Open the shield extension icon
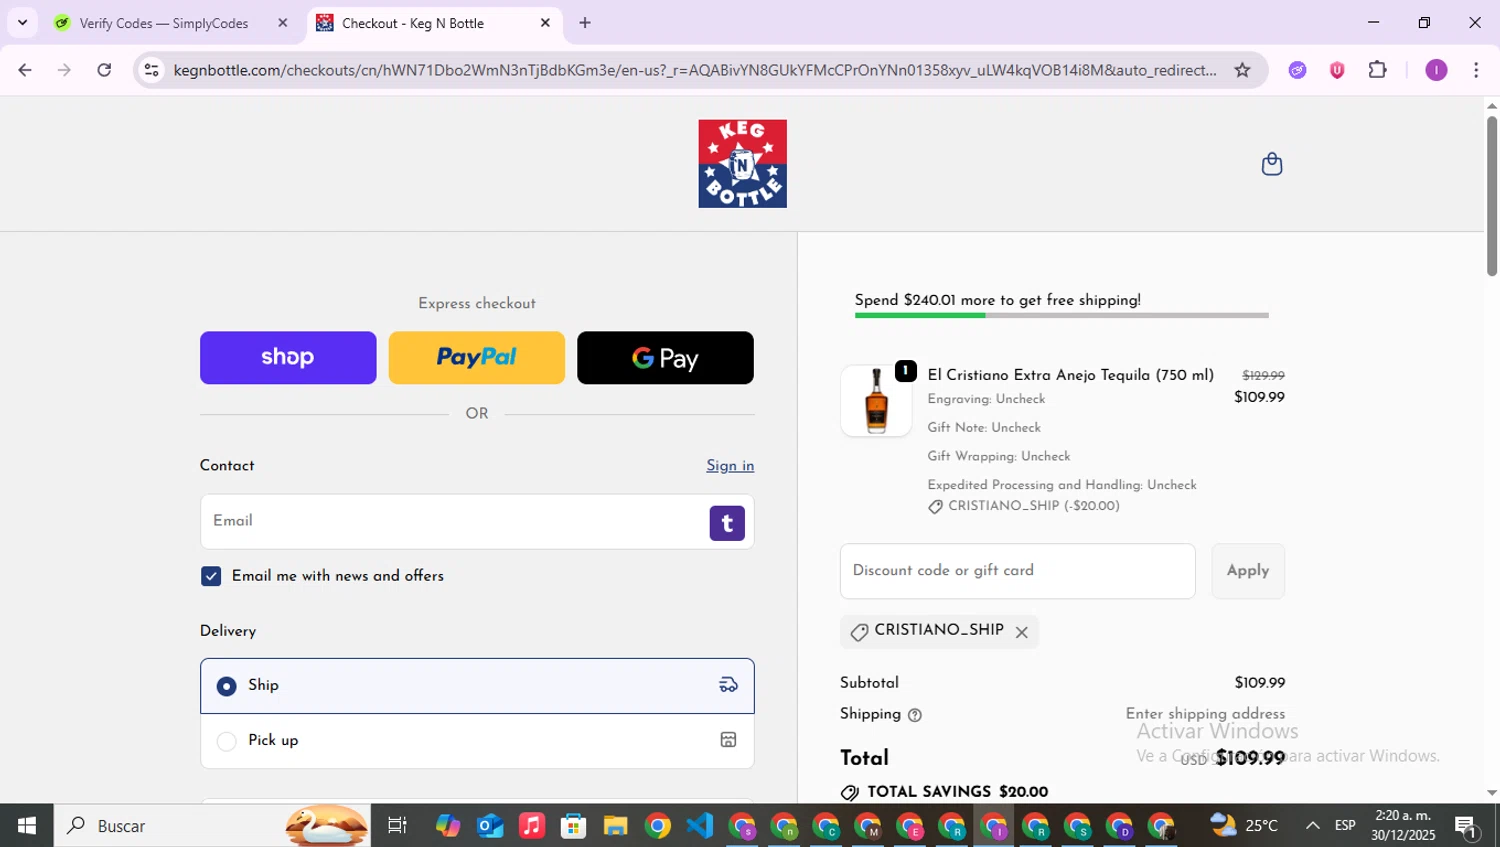 pyautogui.click(x=1337, y=70)
